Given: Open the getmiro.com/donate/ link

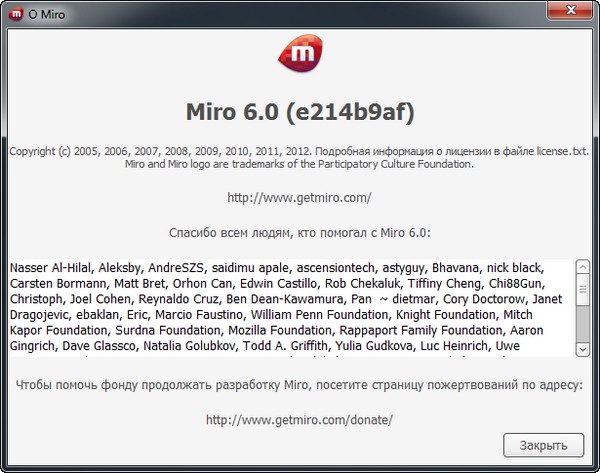Looking at the screenshot, I should [299, 420].
